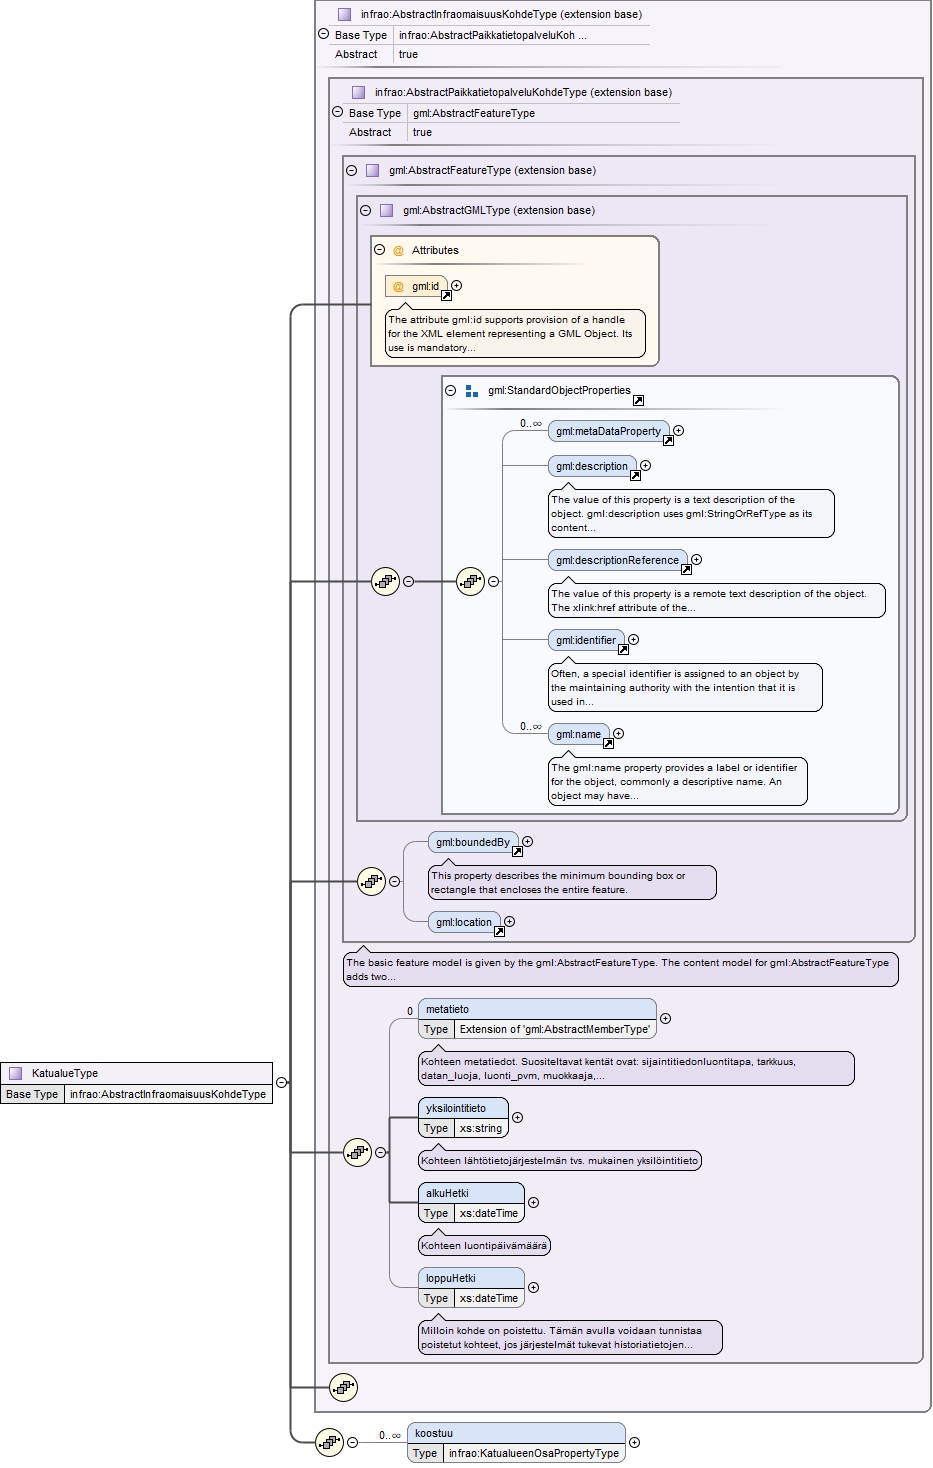Image resolution: width=933 pixels, height=1468 pixels.
Task: Click the AbstractPaikkatietopalveluKohdeType type icon
Action: tap(358, 92)
